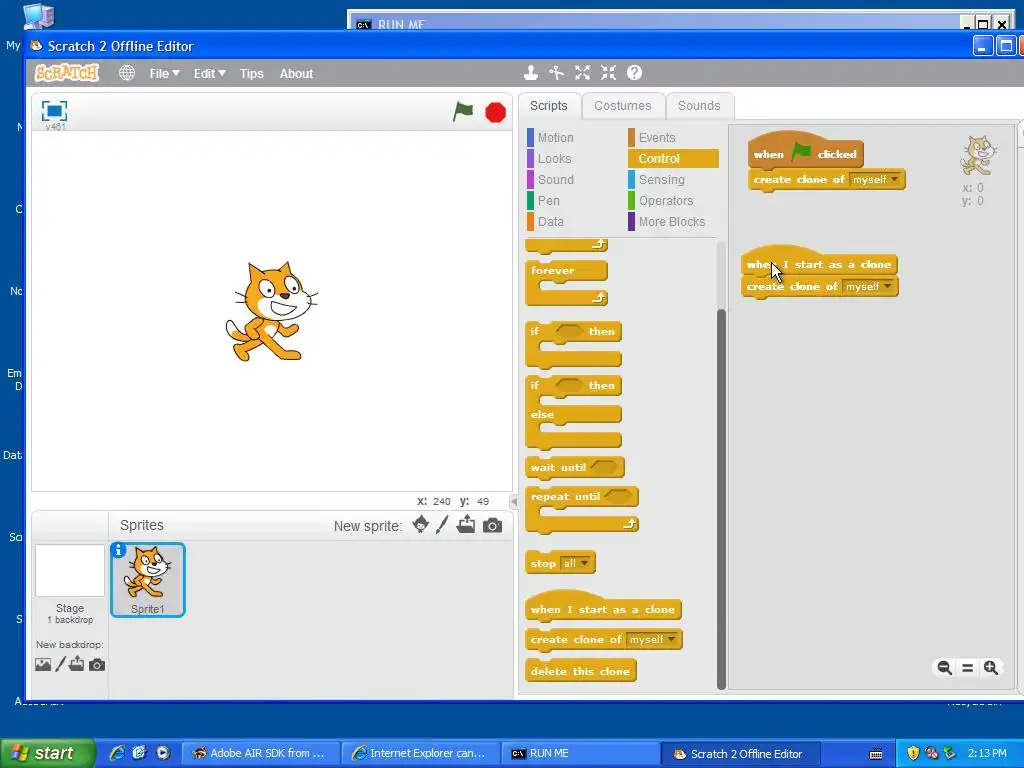This screenshot has width=1024, height=768.
Task: Select the Events block category
Action: tap(656, 138)
